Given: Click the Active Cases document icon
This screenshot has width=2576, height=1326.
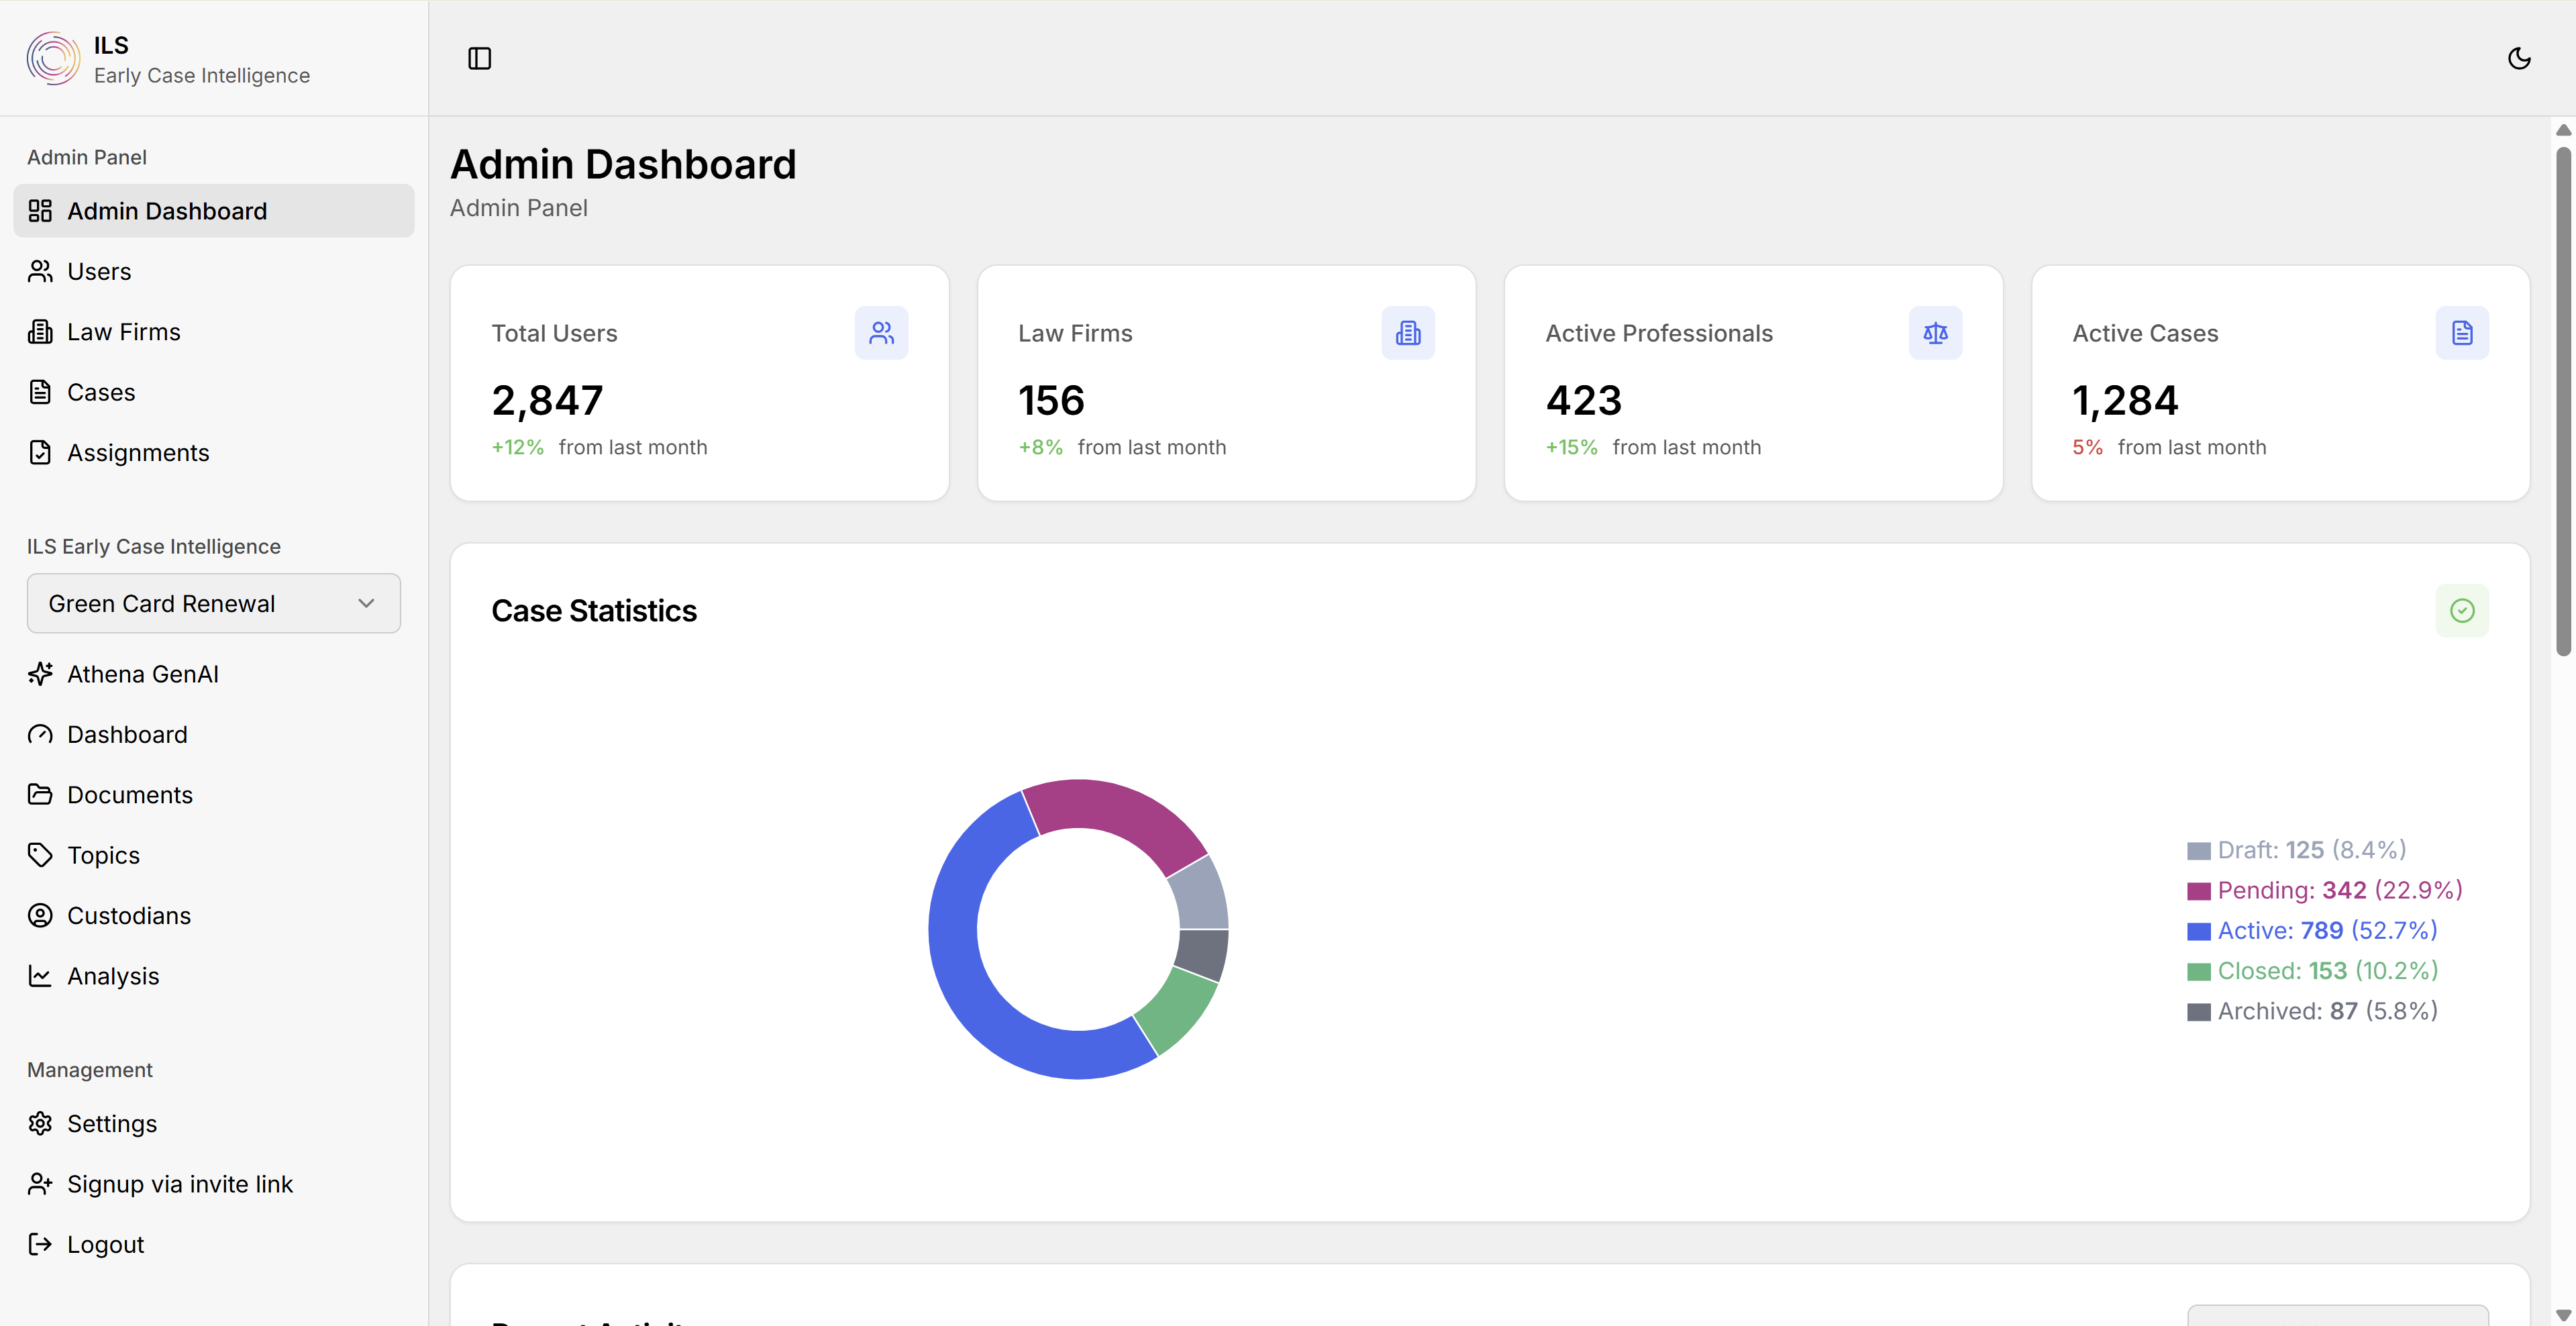Looking at the screenshot, I should coord(2462,333).
